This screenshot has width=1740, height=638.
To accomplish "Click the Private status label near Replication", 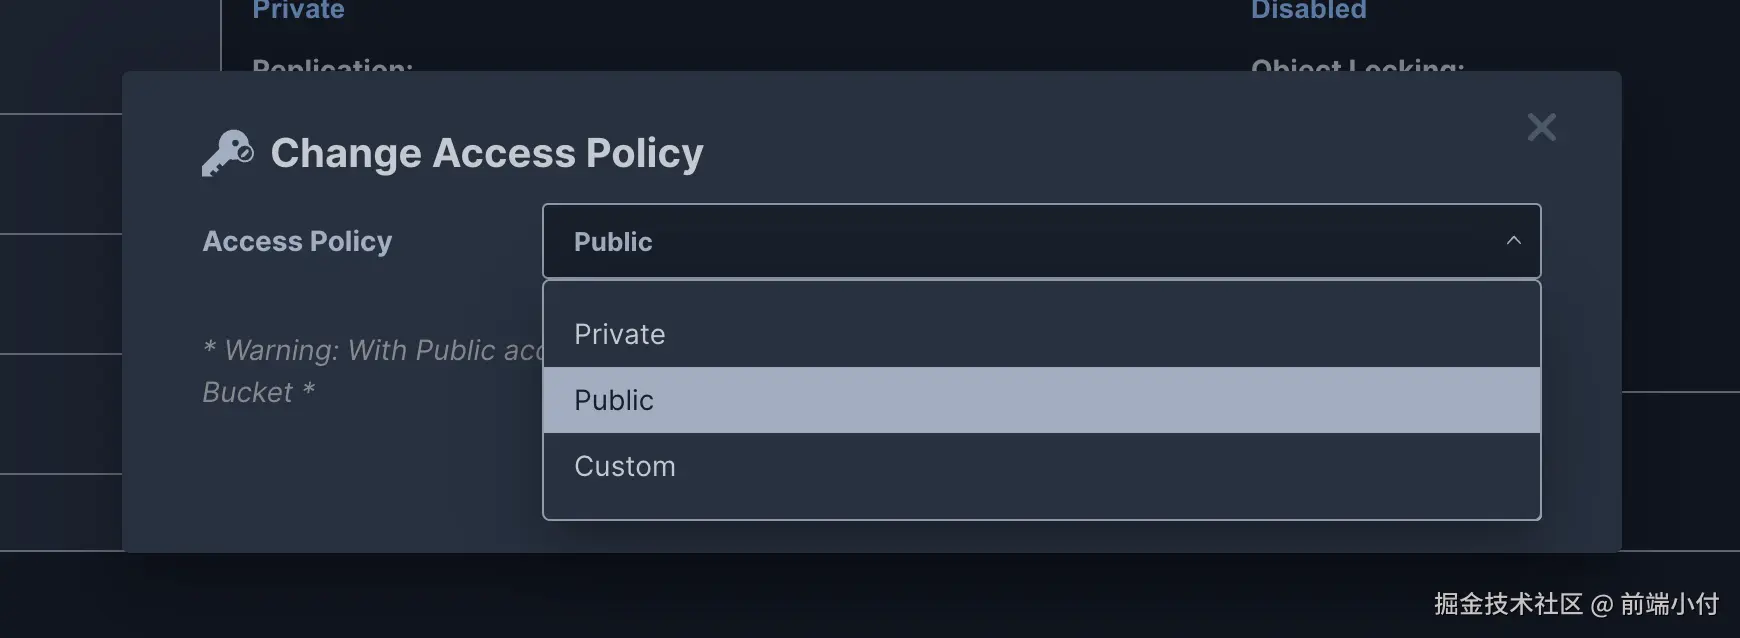I will click(x=297, y=10).
